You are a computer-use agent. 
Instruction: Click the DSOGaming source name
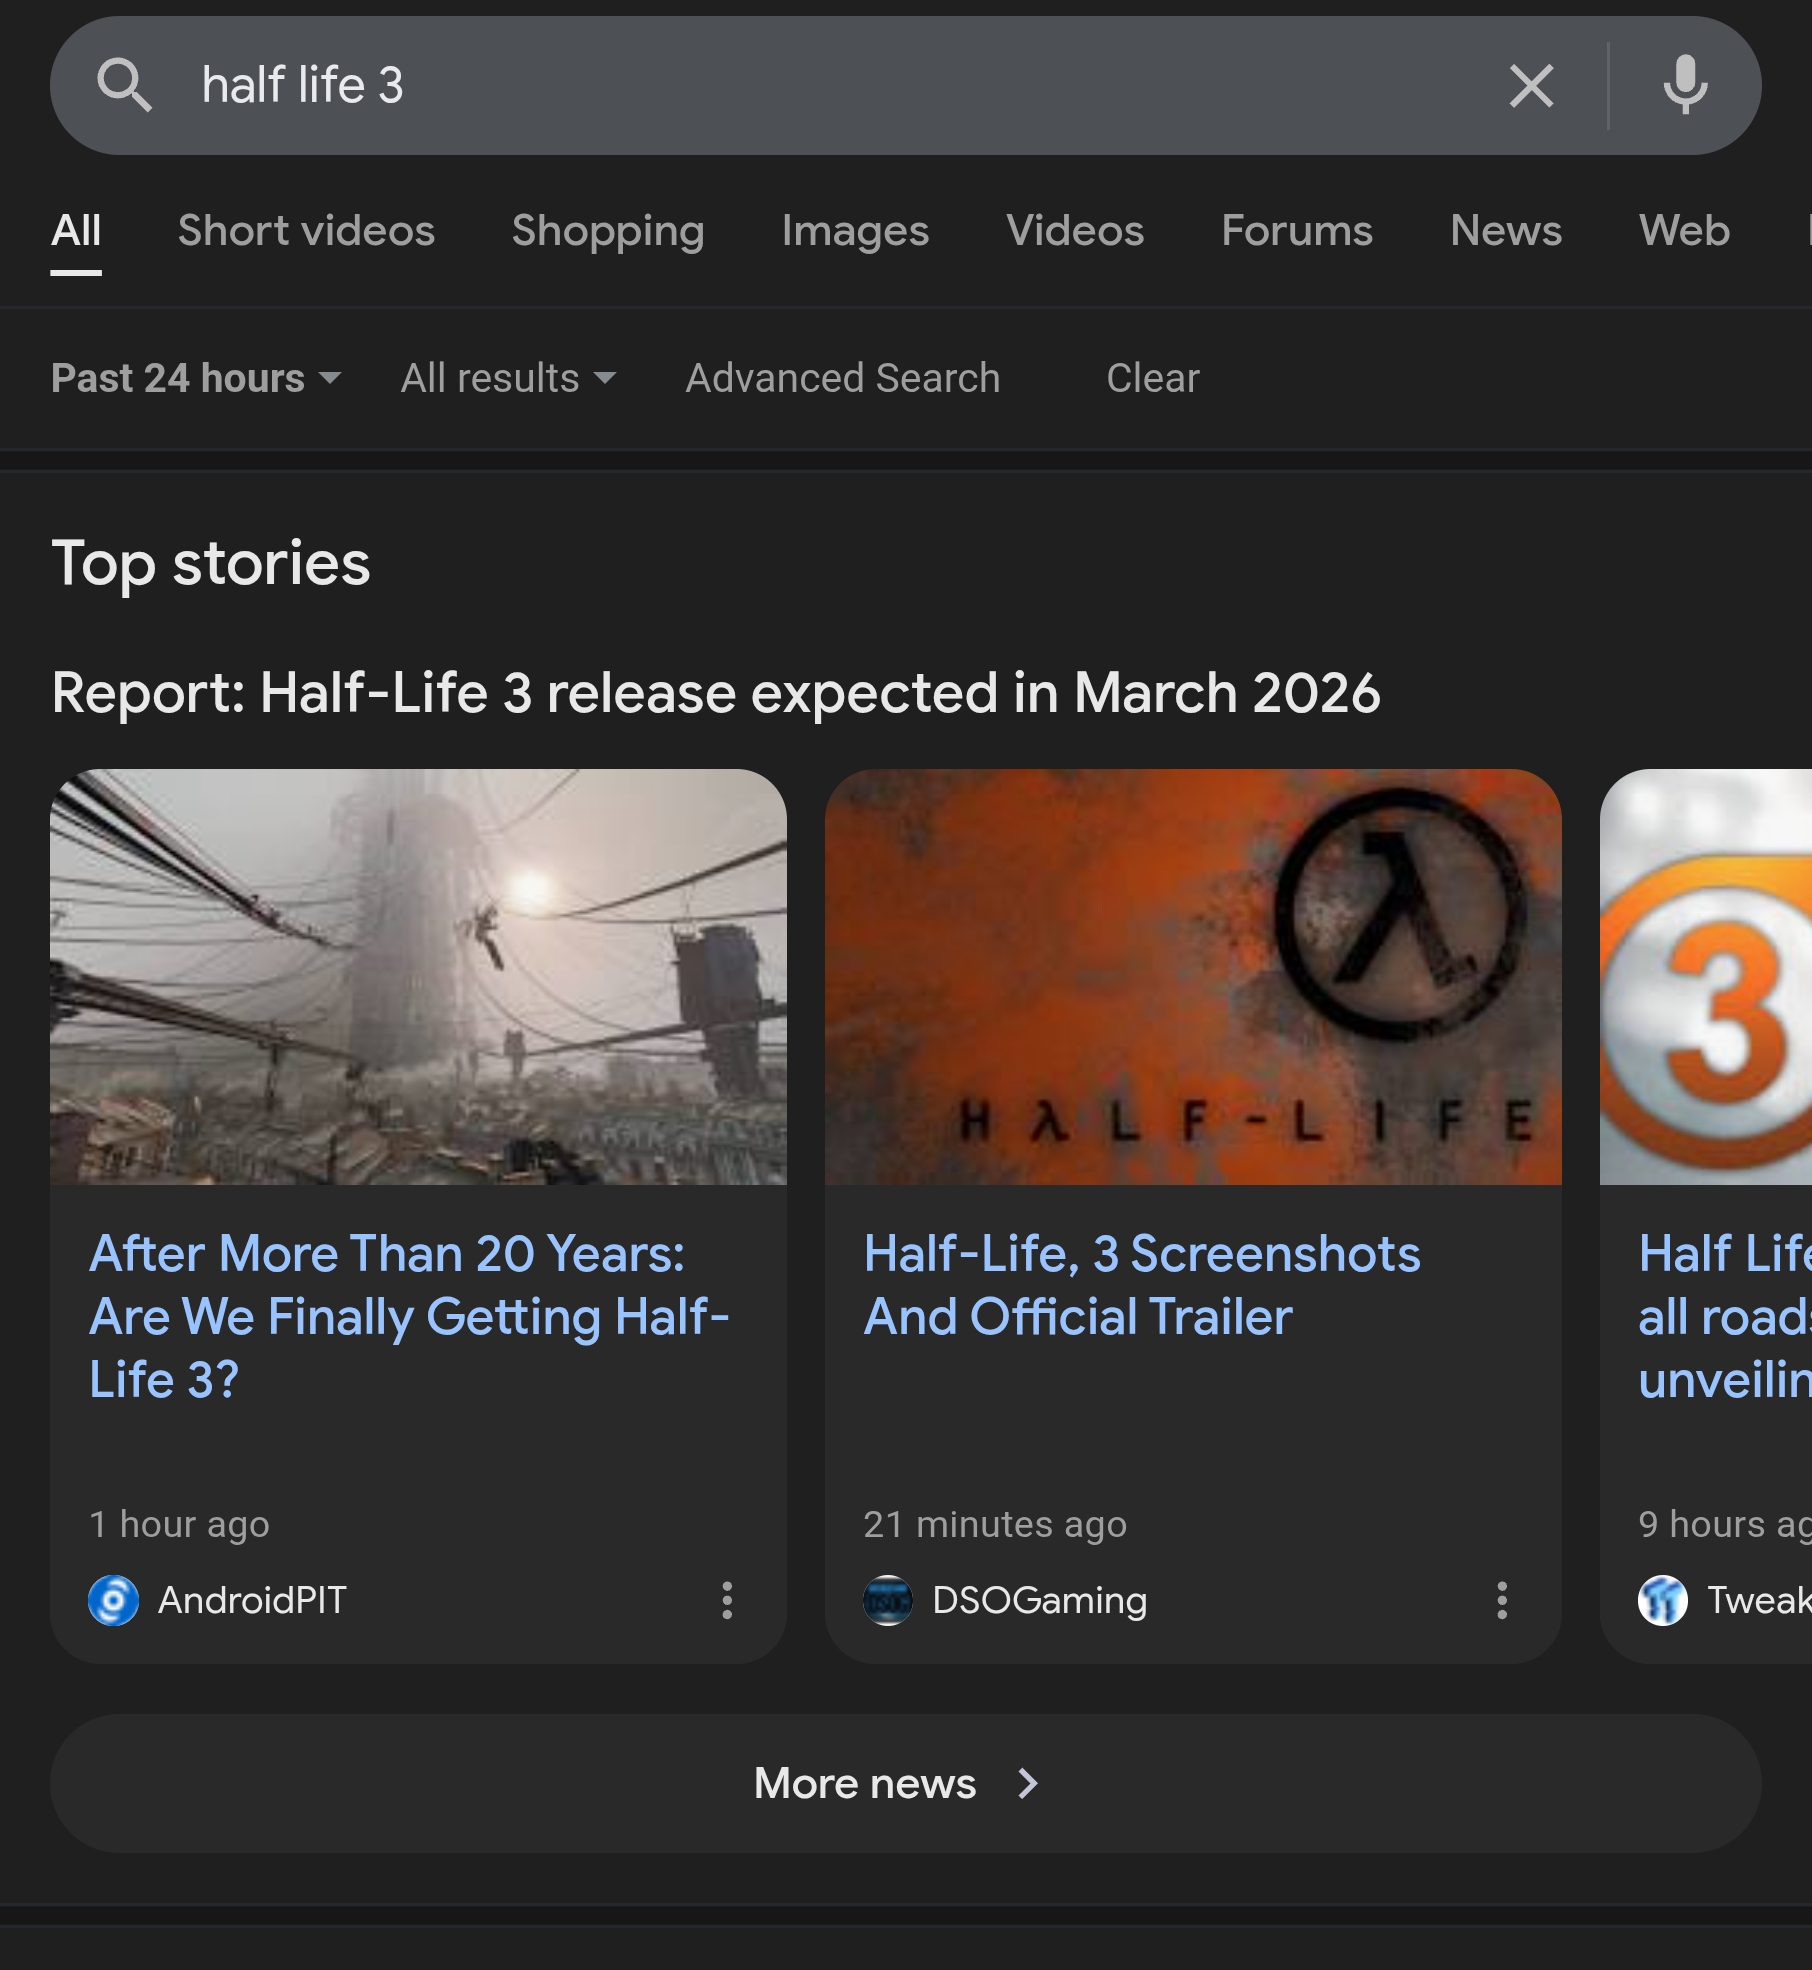(1040, 1600)
